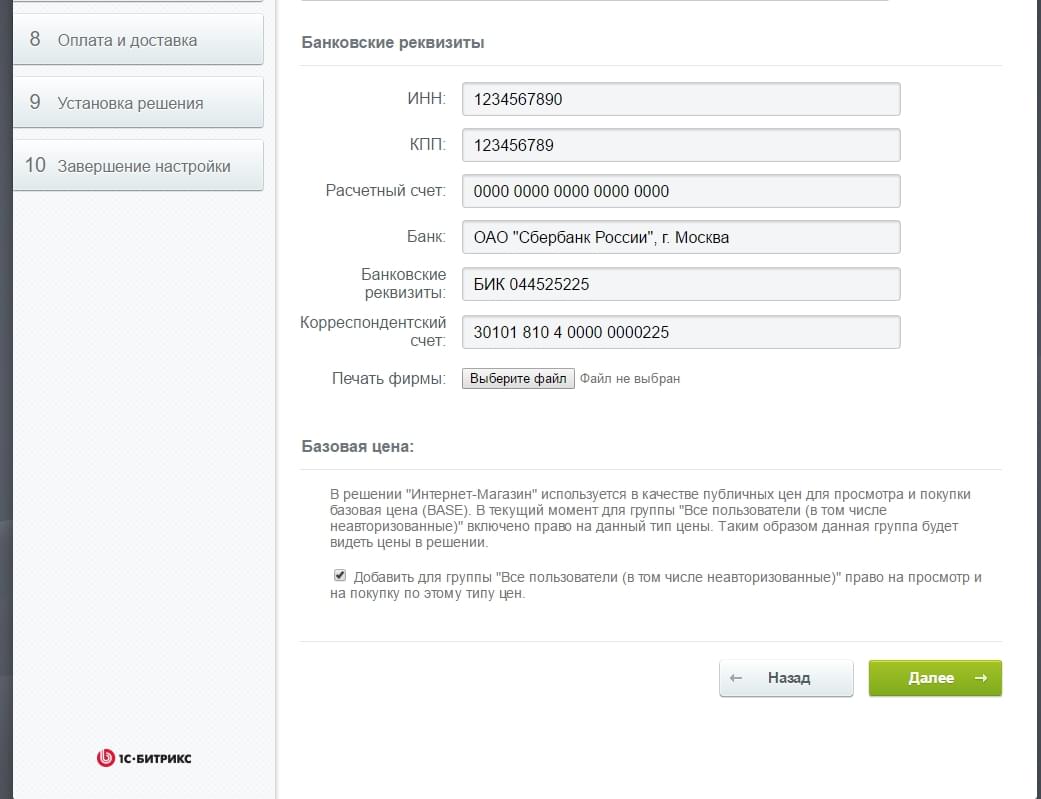Click the right arrow icon on Далее
The height and width of the screenshot is (799, 1041).
(981, 678)
